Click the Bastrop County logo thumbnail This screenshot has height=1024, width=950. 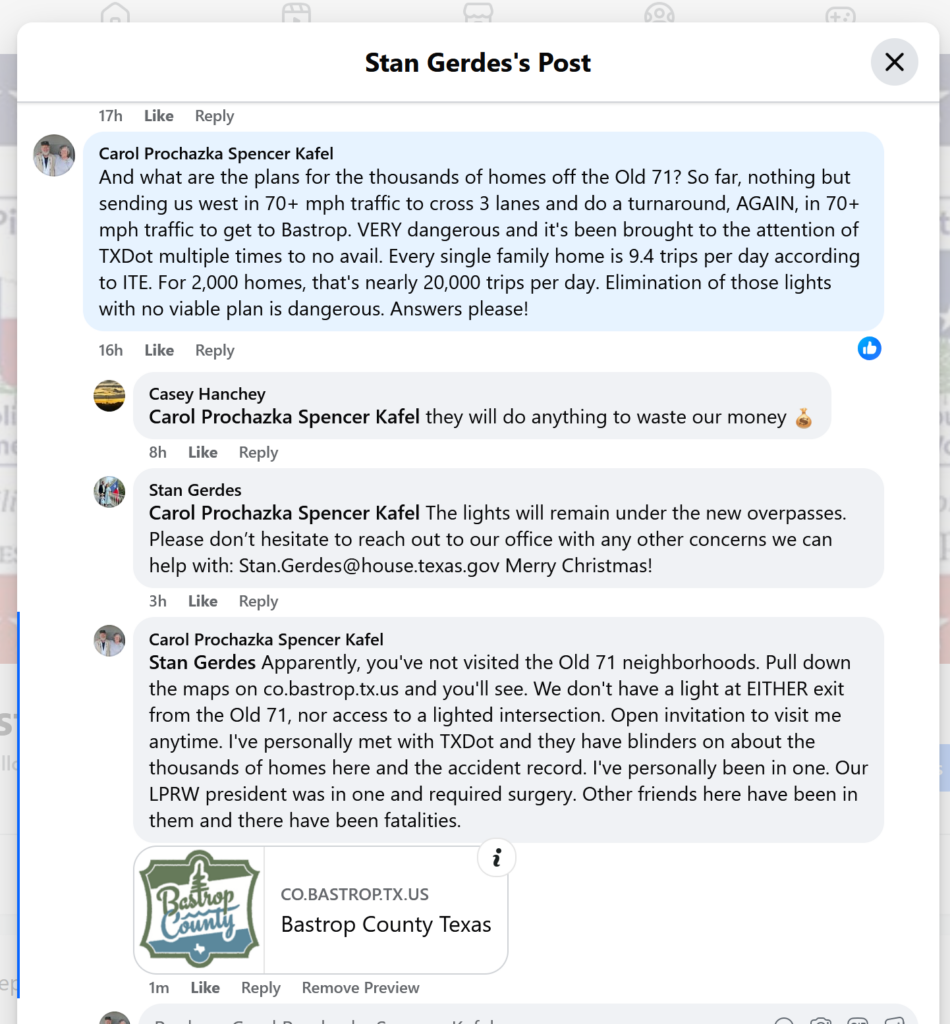tap(198, 908)
